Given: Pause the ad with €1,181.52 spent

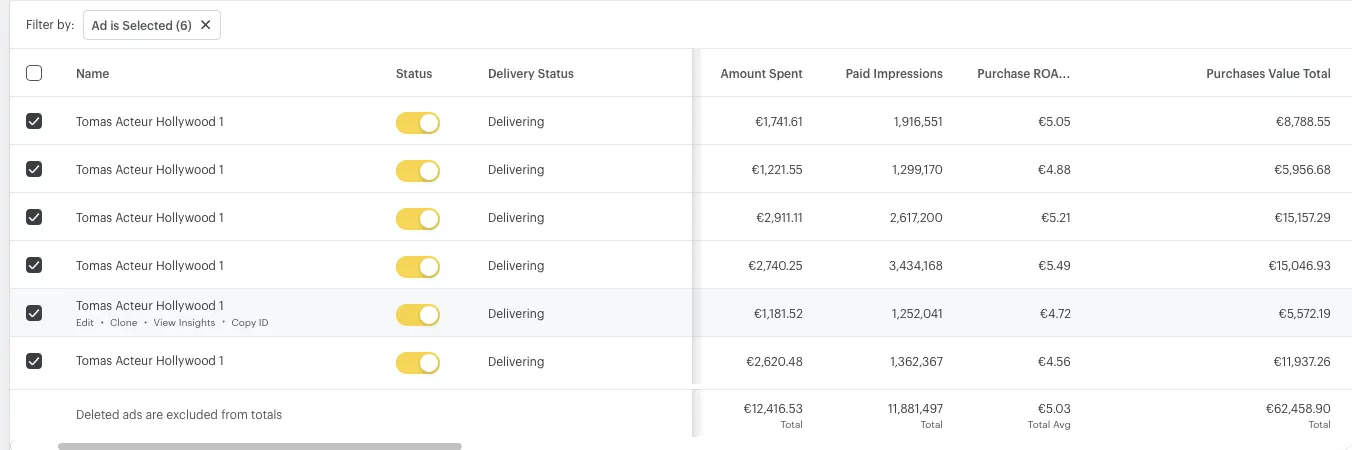Looking at the screenshot, I should click(418, 314).
